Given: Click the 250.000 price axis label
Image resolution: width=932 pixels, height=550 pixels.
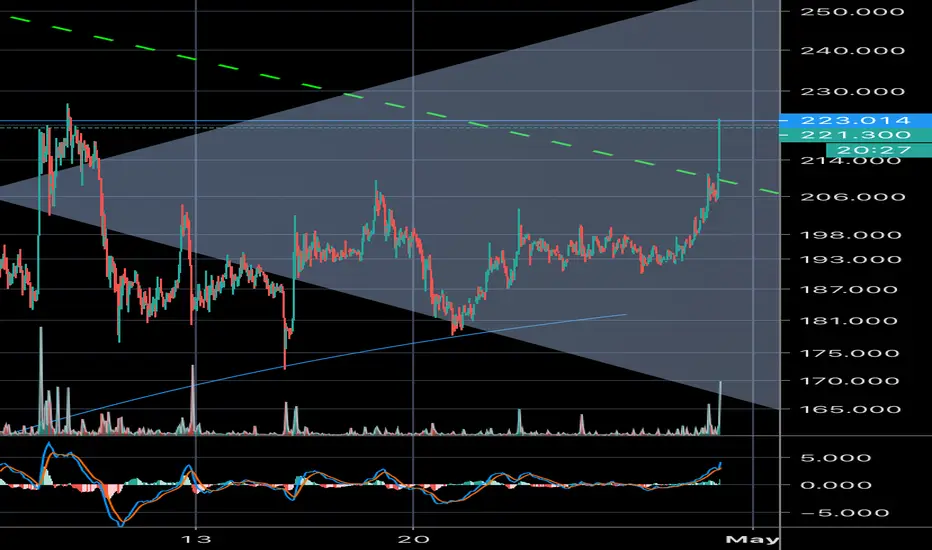Looking at the screenshot, I should (x=852, y=11).
